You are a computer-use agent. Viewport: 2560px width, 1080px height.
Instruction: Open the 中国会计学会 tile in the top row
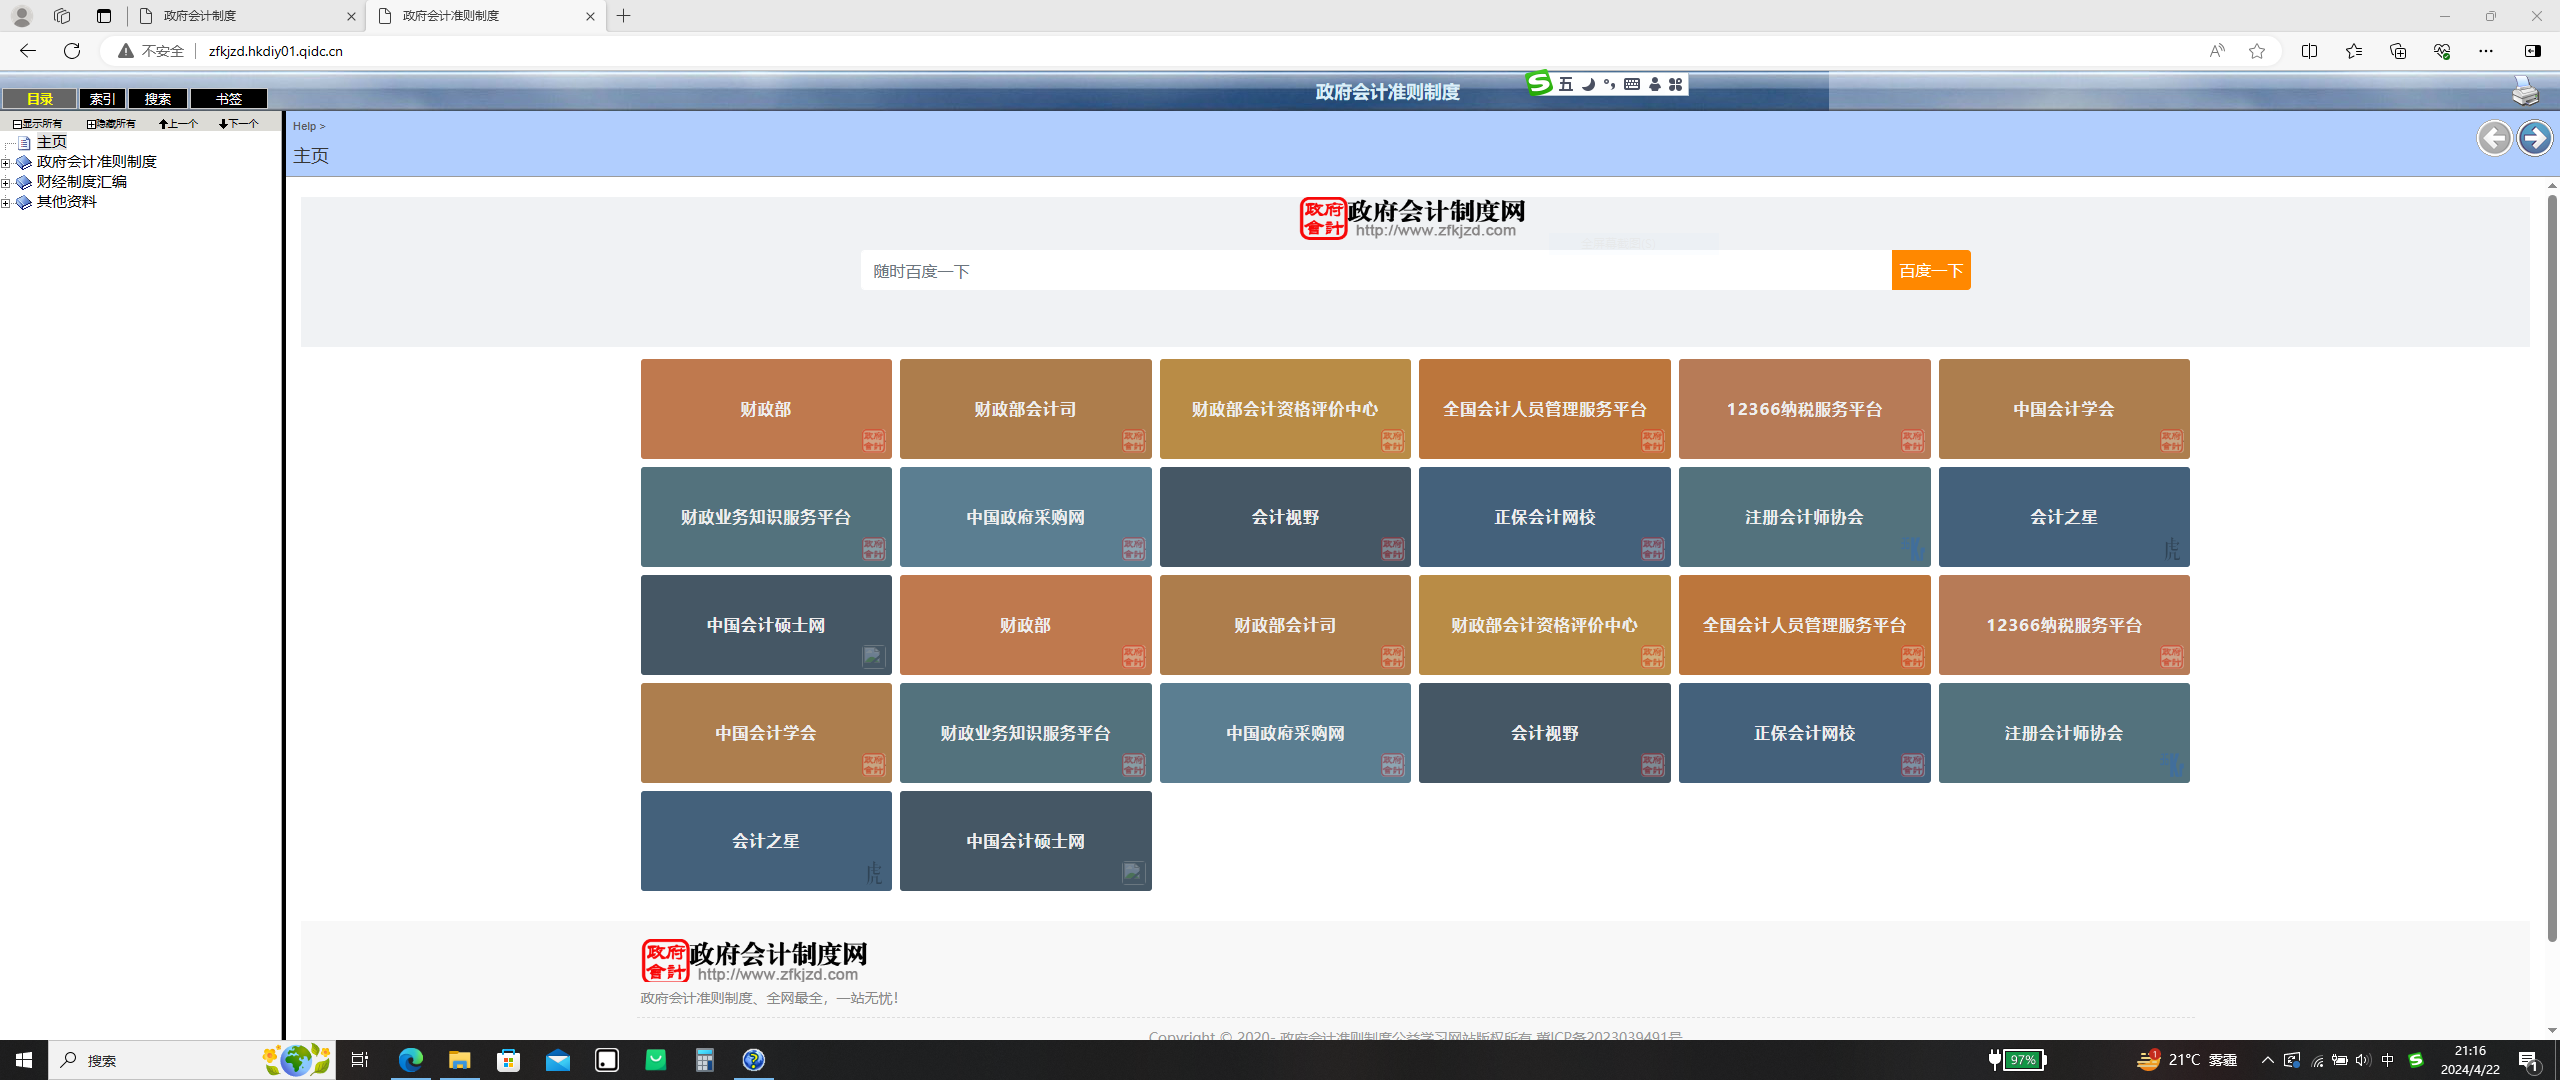(x=2064, y=409)
